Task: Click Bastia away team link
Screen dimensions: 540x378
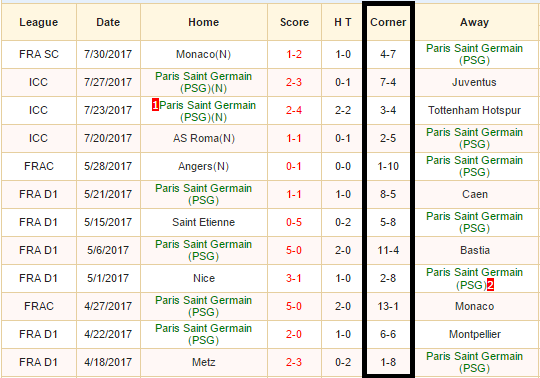Action: pyautogui.click(x=475, y=250)
